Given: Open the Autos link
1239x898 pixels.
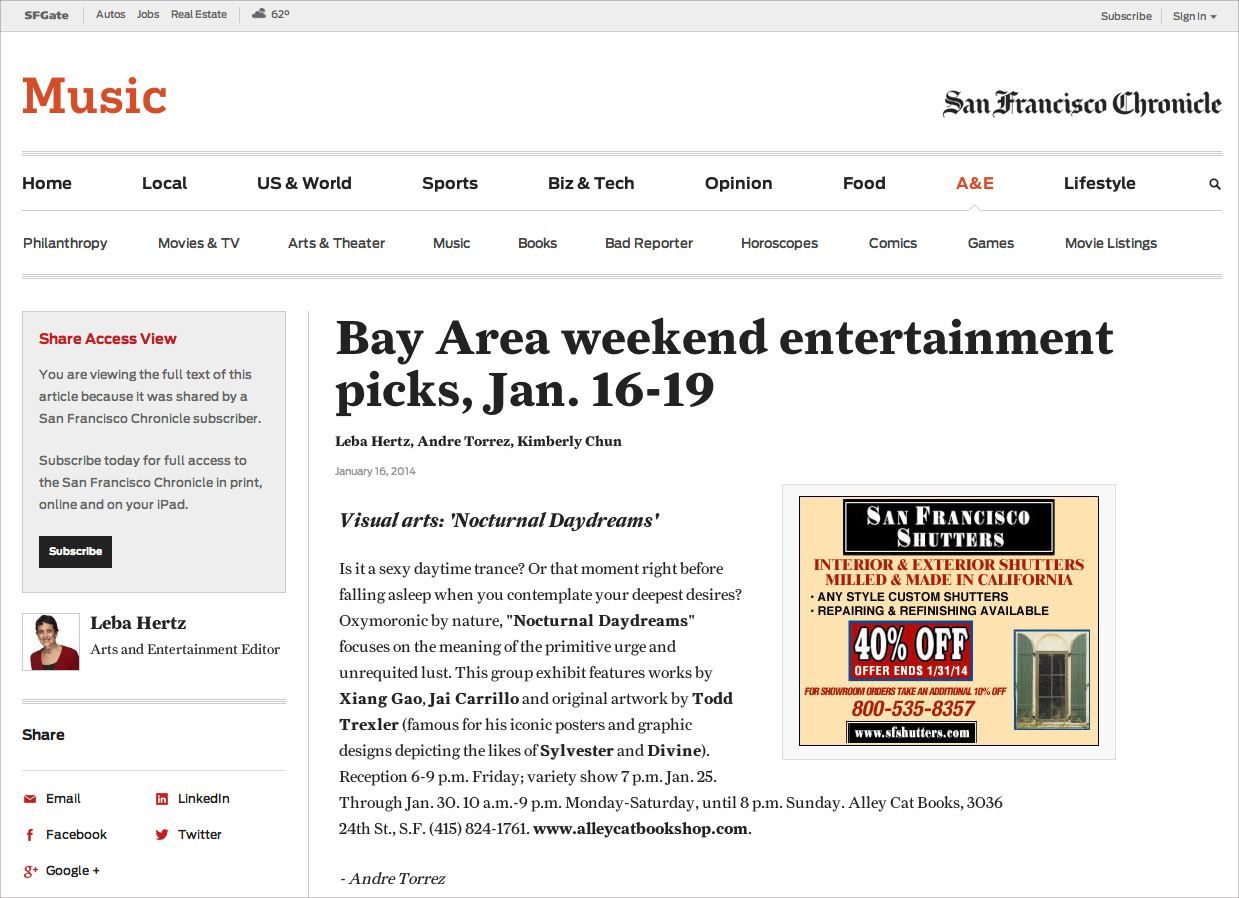Looking at the screenshot, I should tap(110, 15).
